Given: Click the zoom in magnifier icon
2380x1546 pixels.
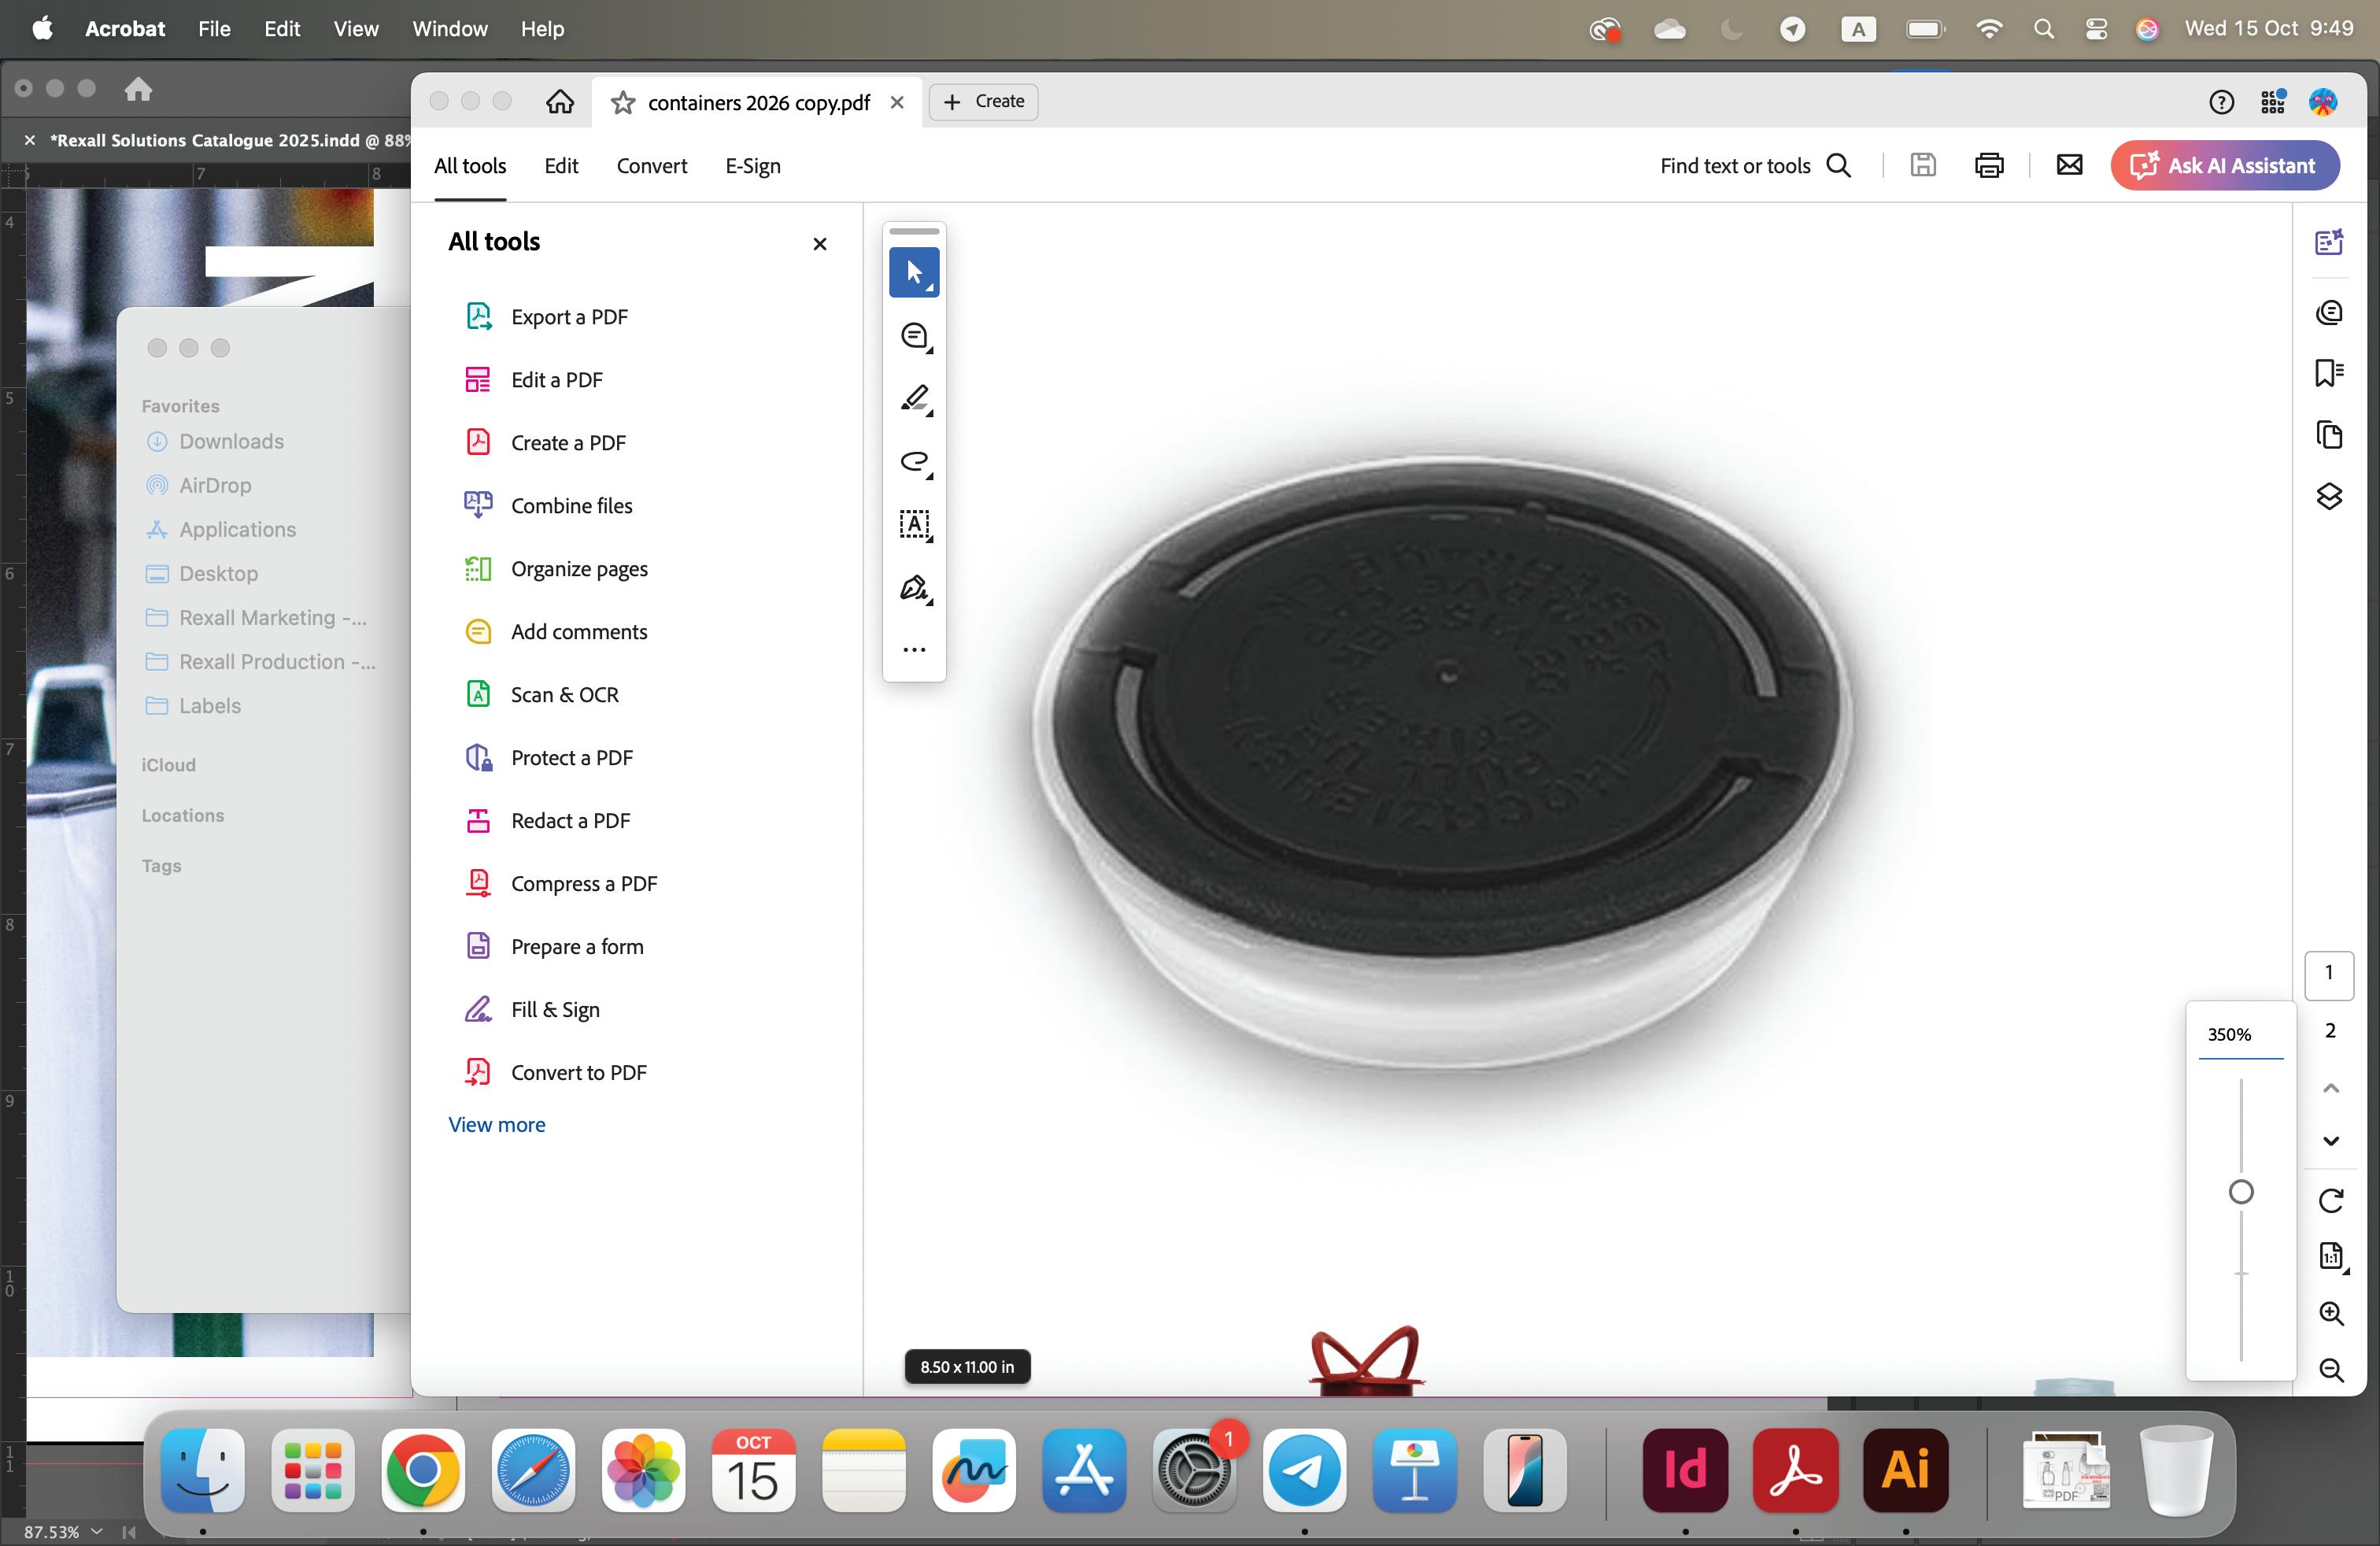Looking at the screenshot, I should pyautogui.click(x=2331, y=1313).
